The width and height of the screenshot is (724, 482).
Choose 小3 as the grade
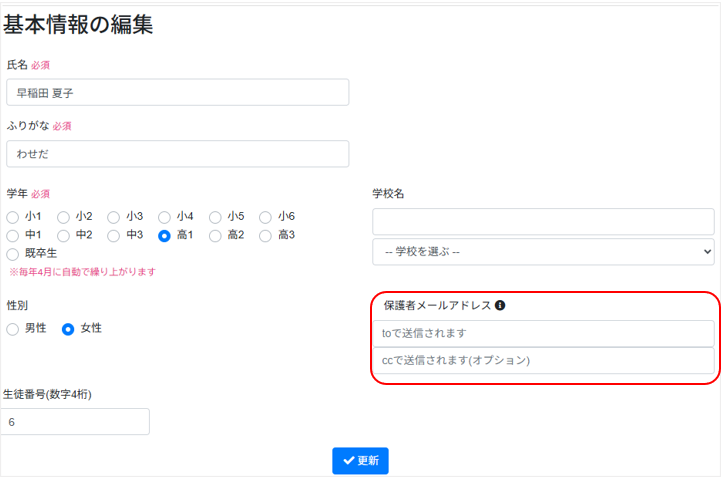coord(113,217)
